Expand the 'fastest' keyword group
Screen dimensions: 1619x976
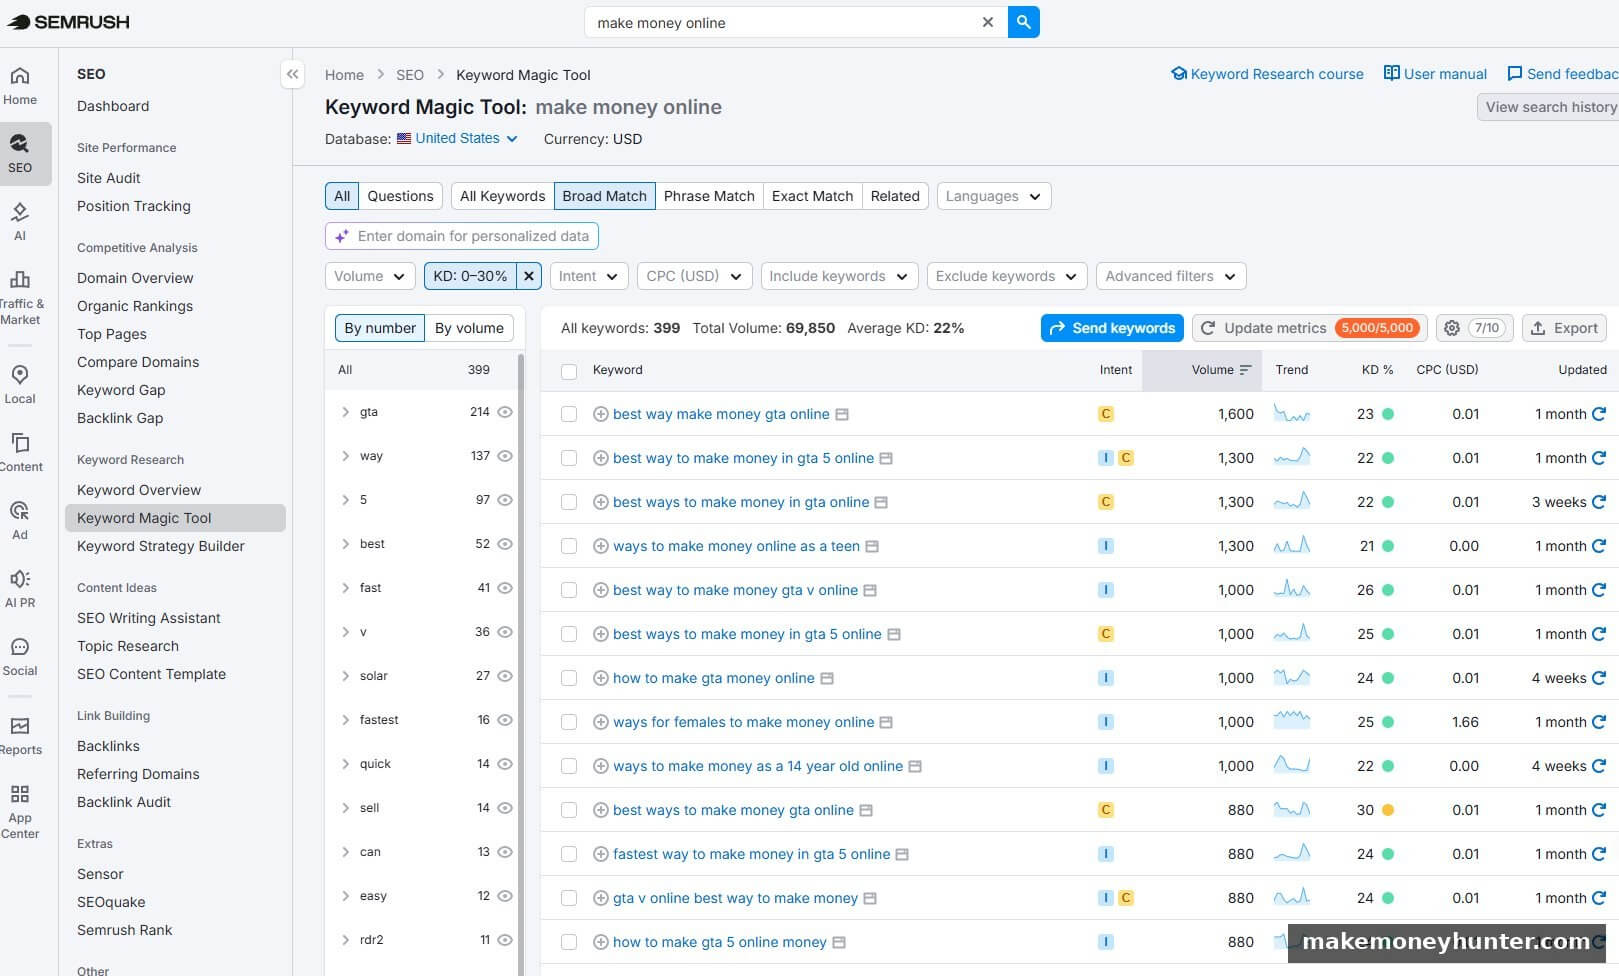click(x=345, y=720)
